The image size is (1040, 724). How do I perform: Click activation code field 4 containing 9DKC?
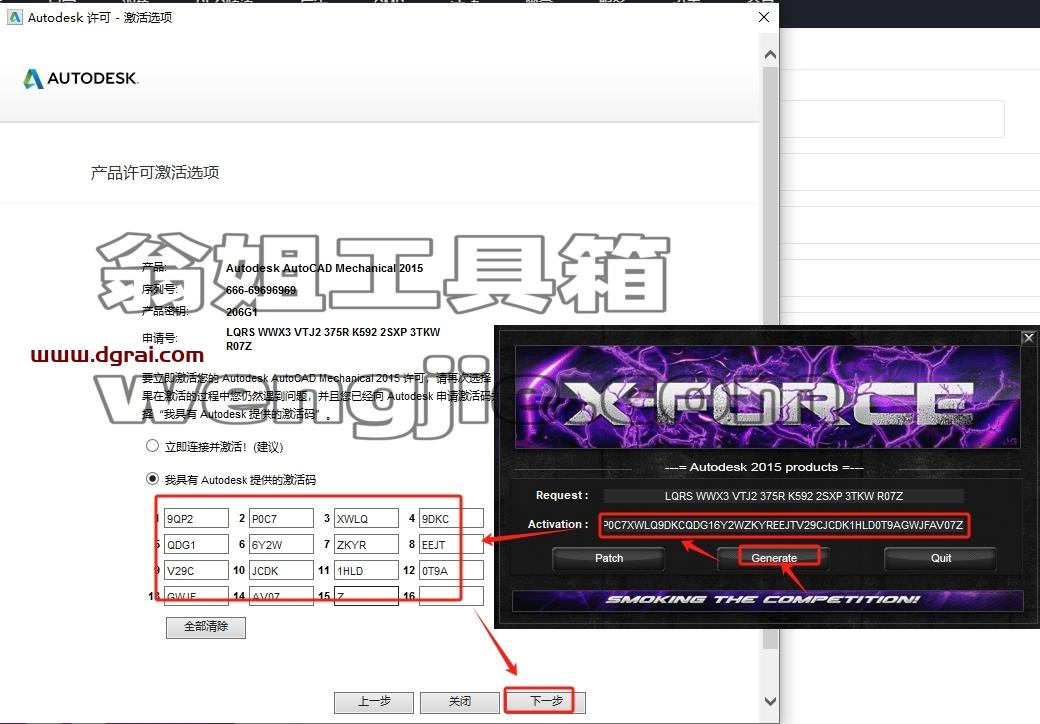(451, 518)
